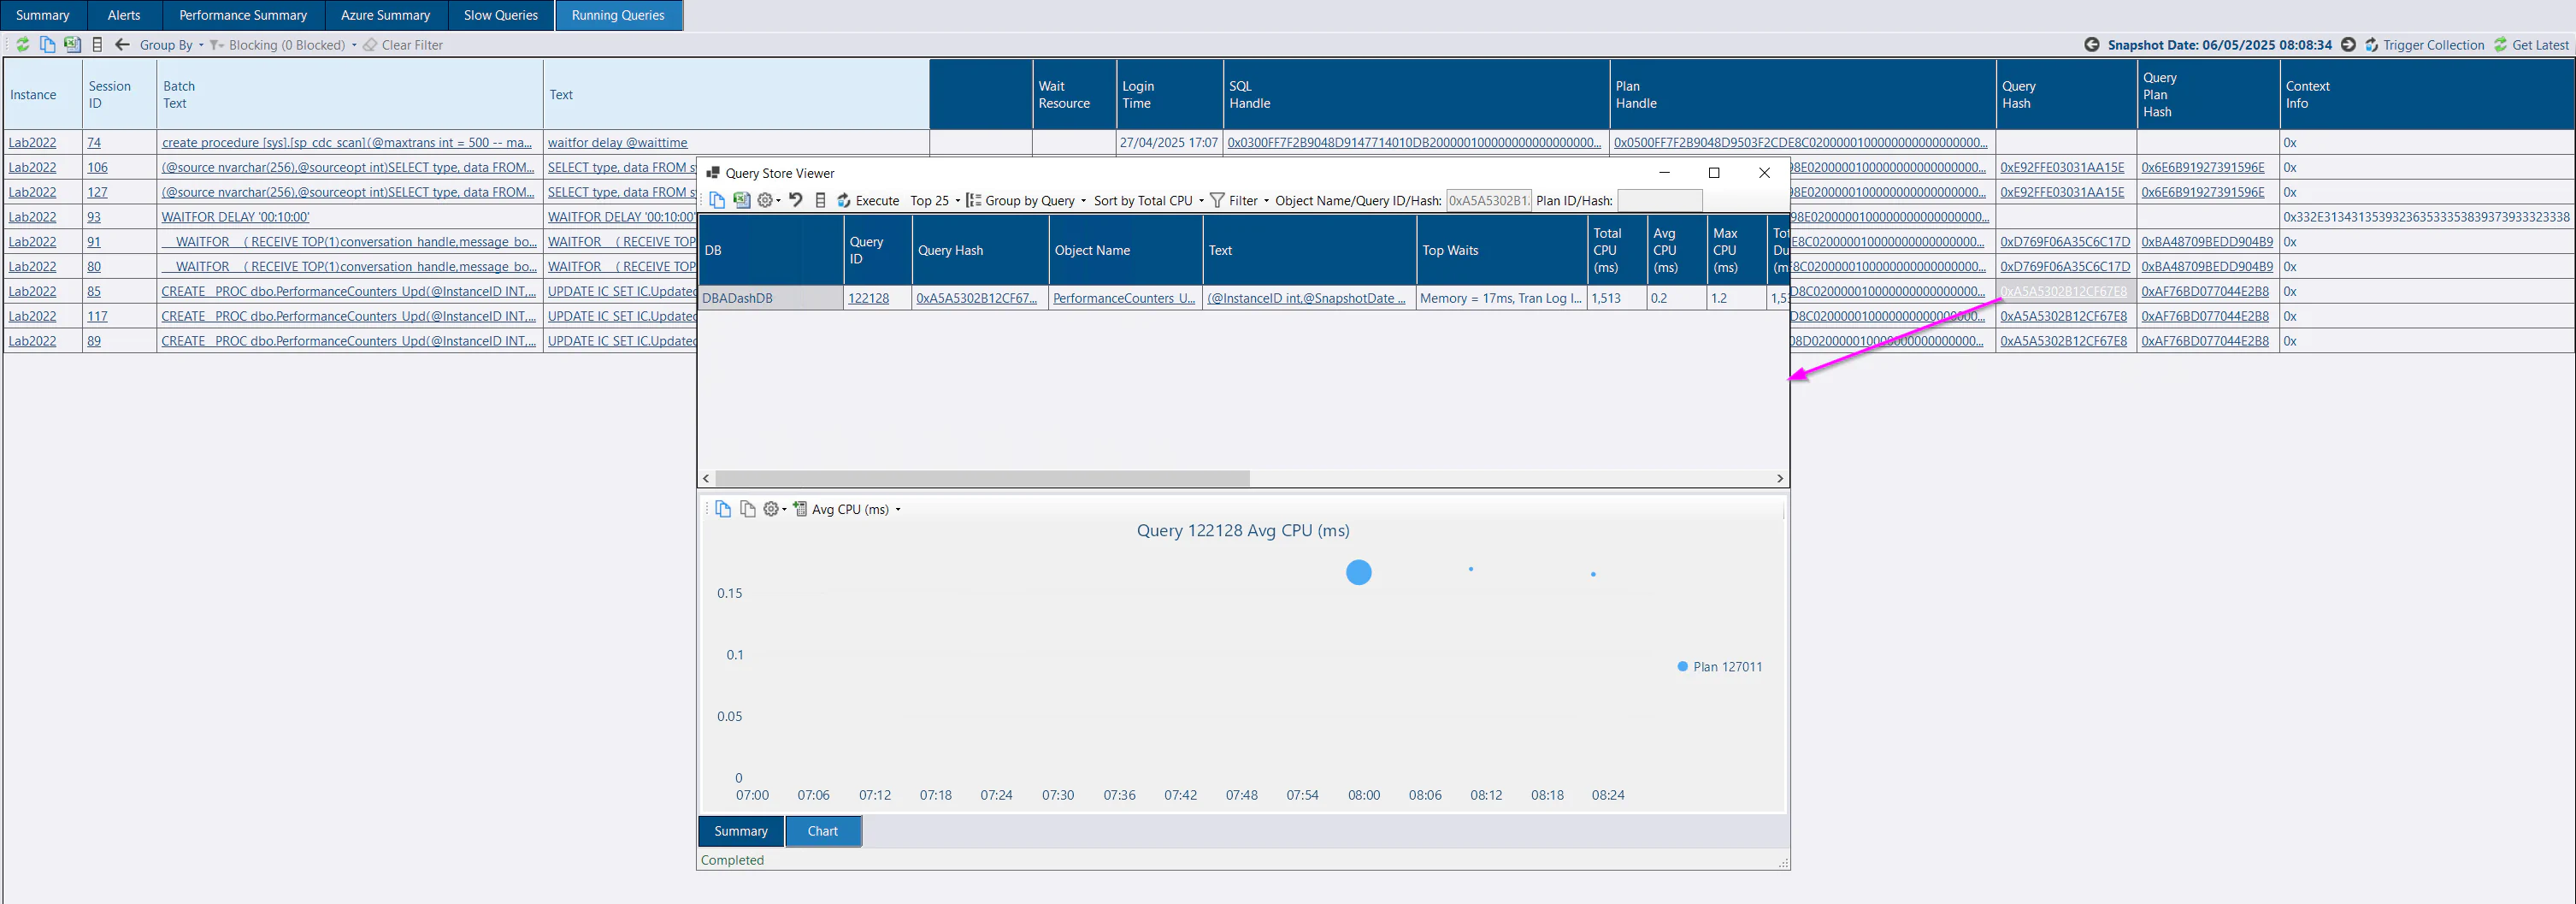Refresh the running queries list
Screen dimensions: 2576x904
(22, 44)
